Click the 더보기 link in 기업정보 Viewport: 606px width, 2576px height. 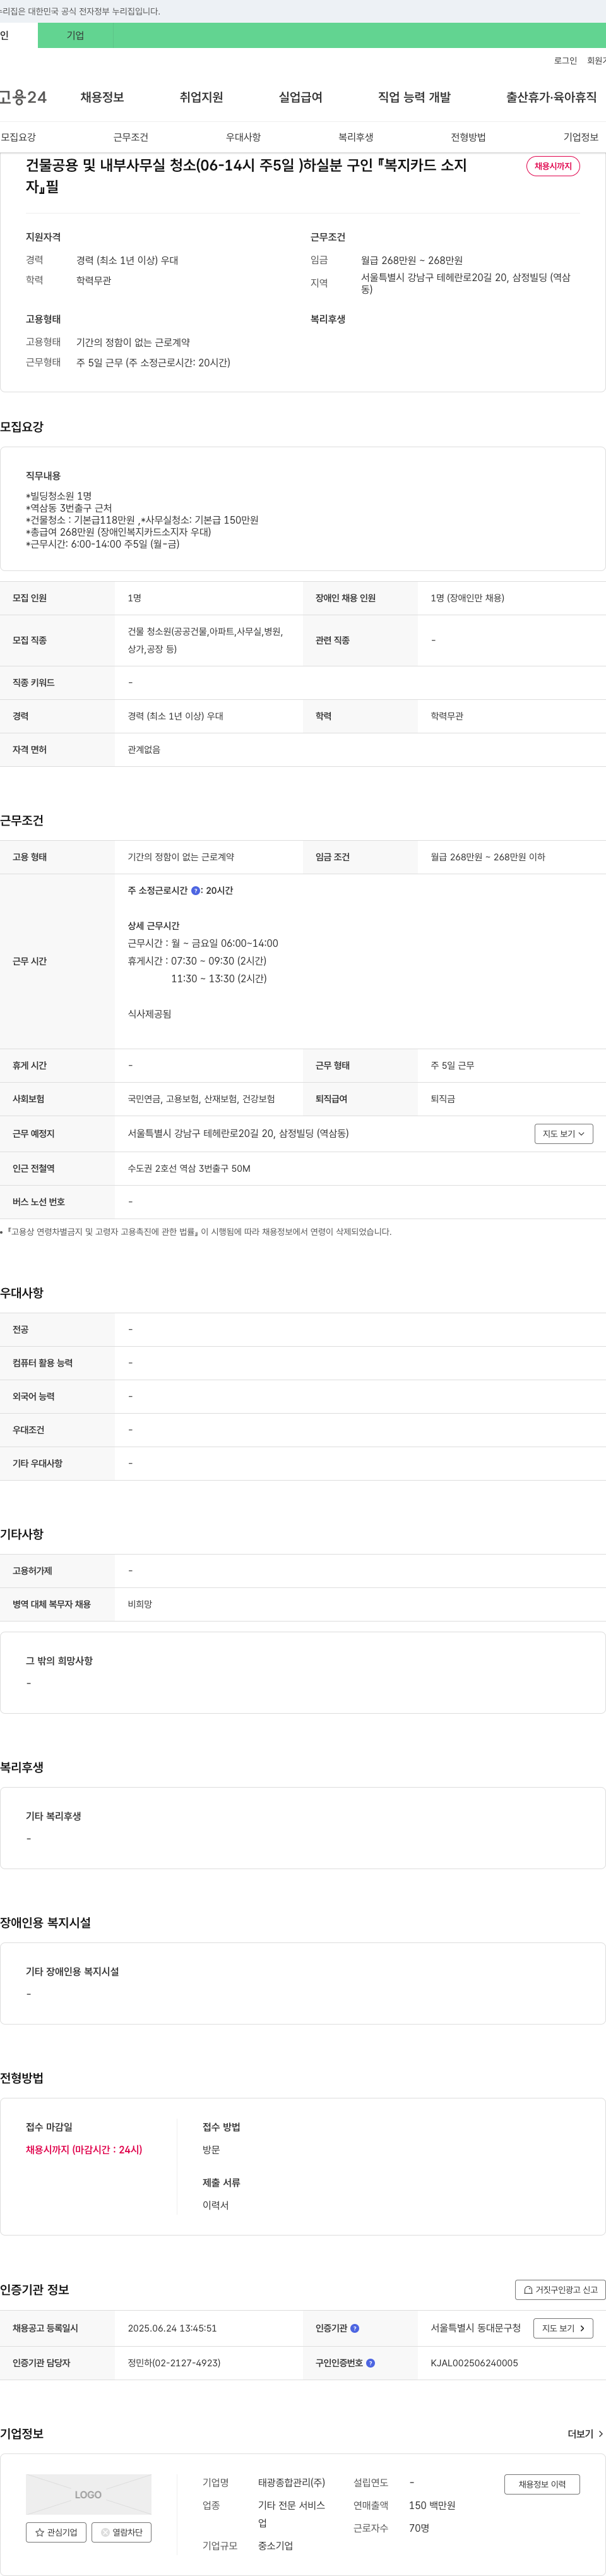click(585, 2434)
